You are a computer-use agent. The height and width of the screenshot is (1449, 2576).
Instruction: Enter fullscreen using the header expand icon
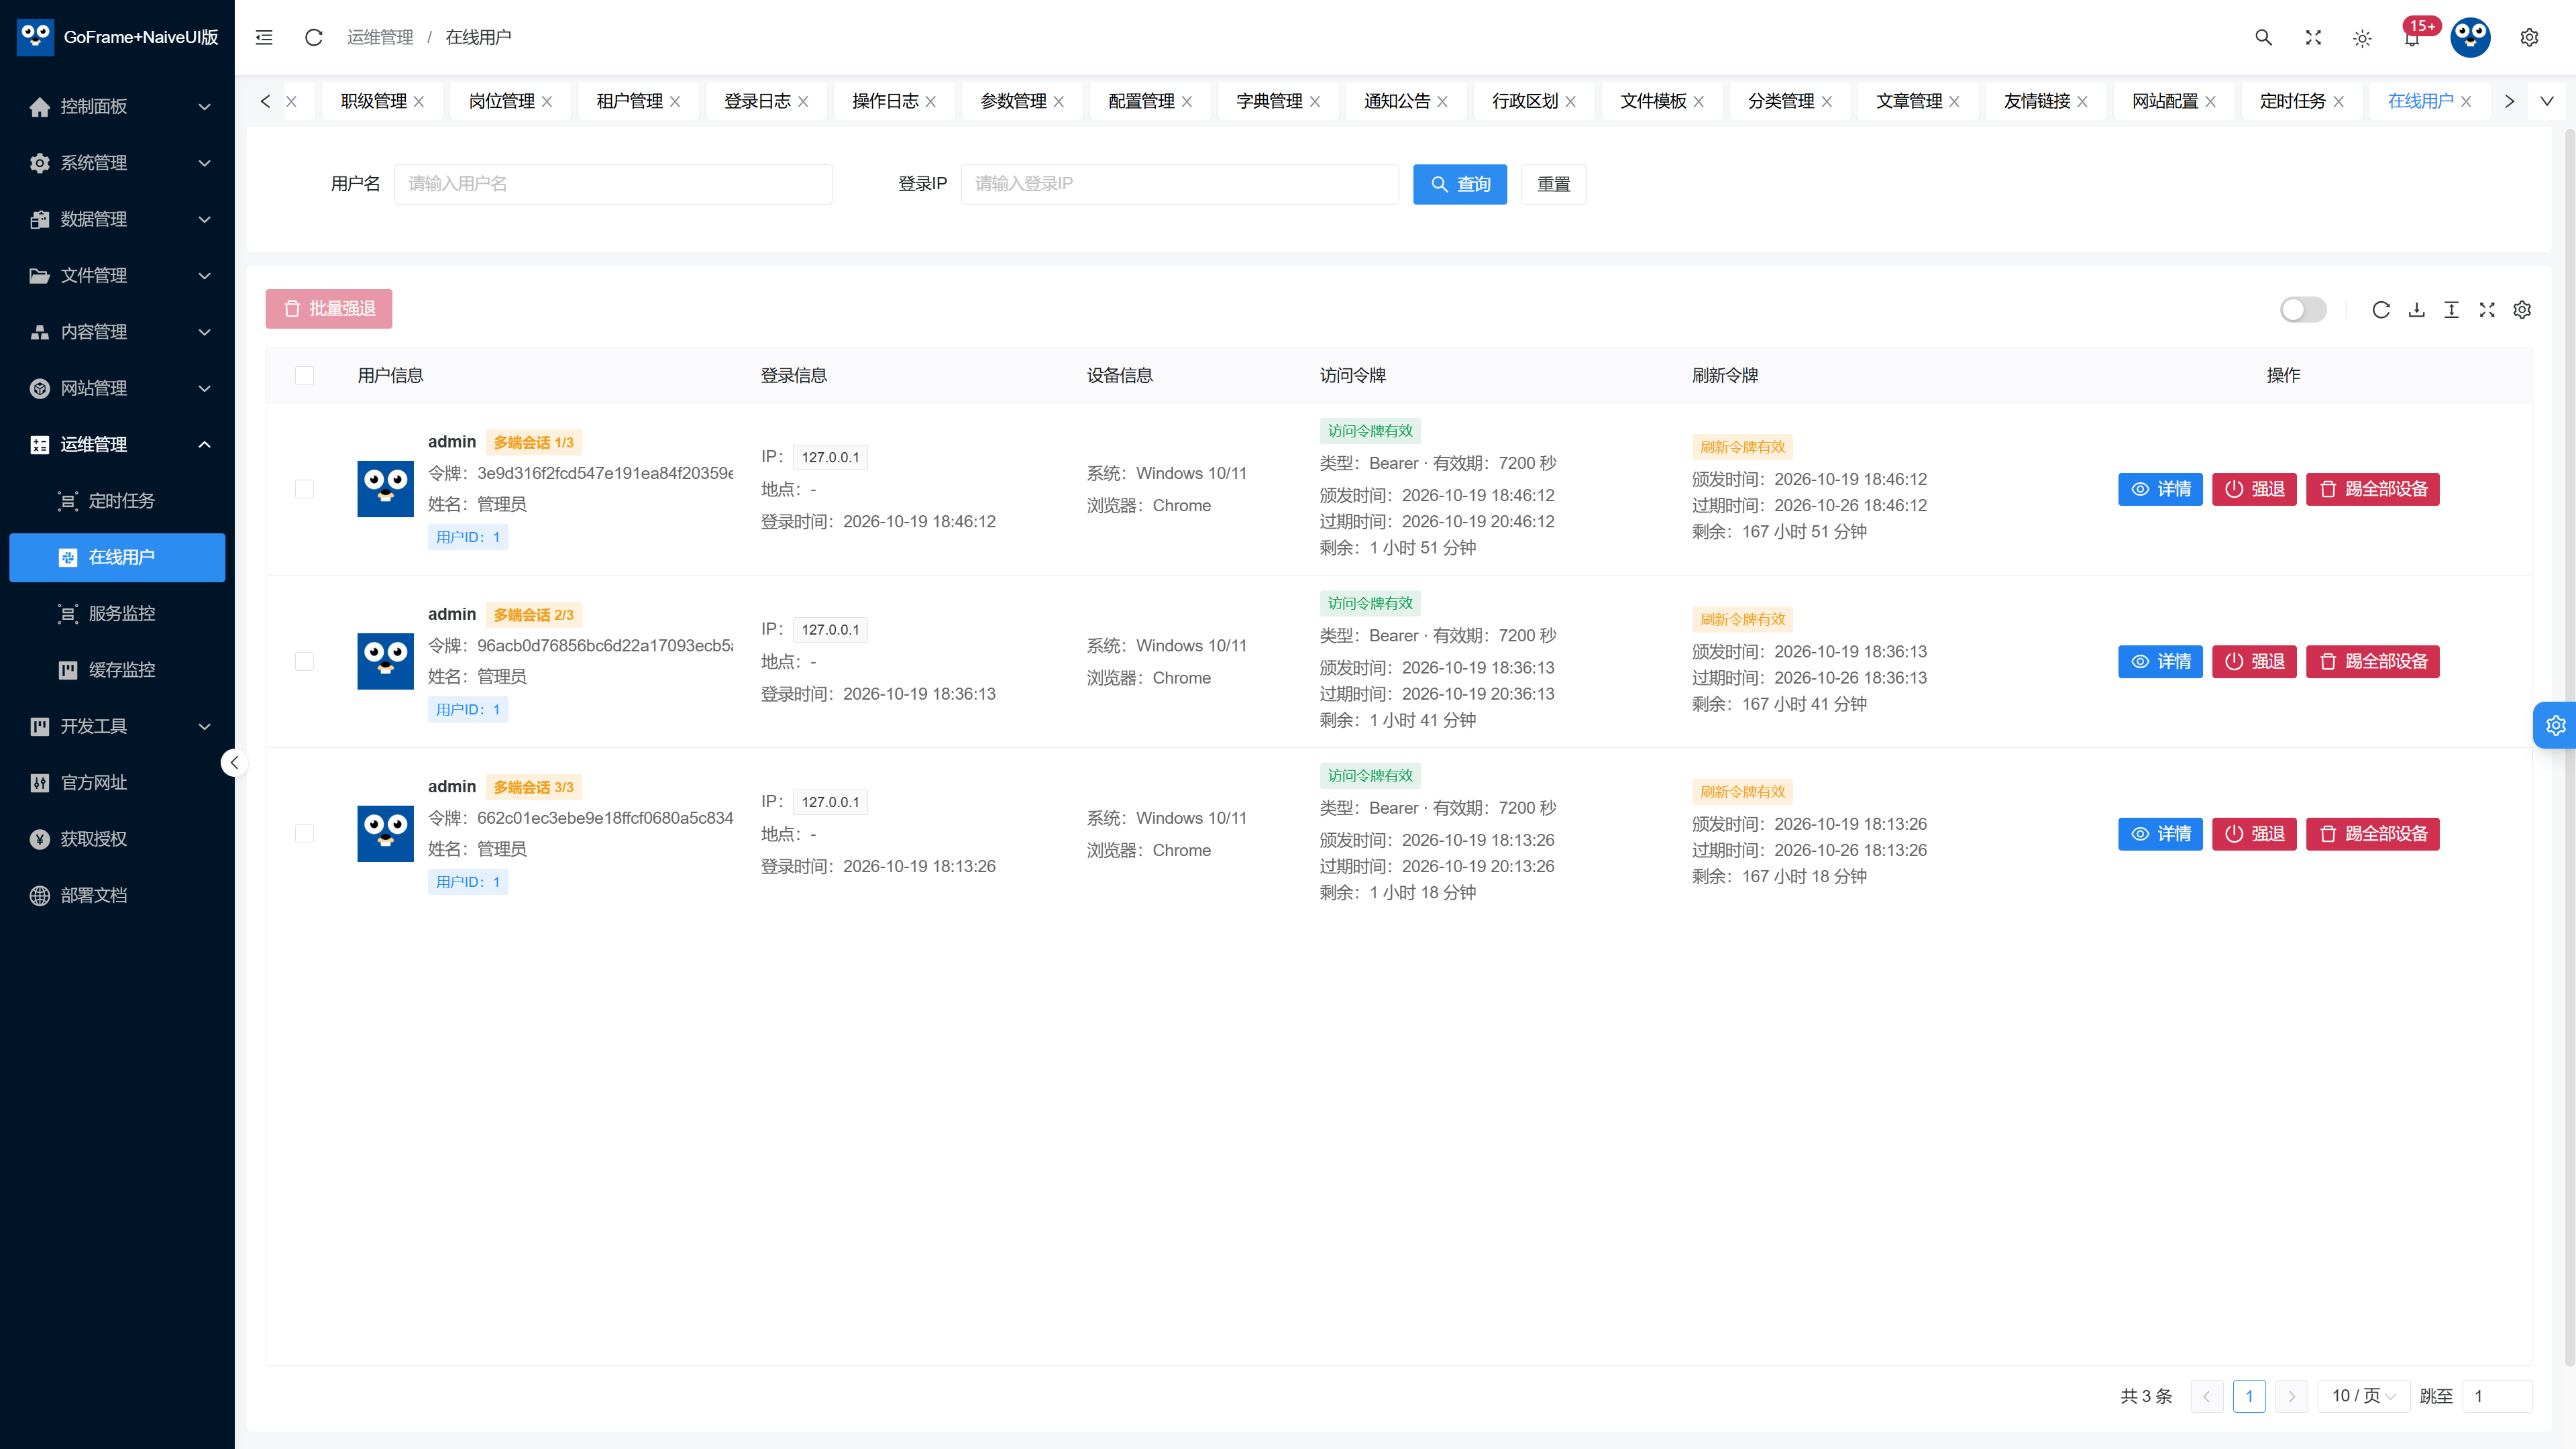click(x=2313, y=37)
